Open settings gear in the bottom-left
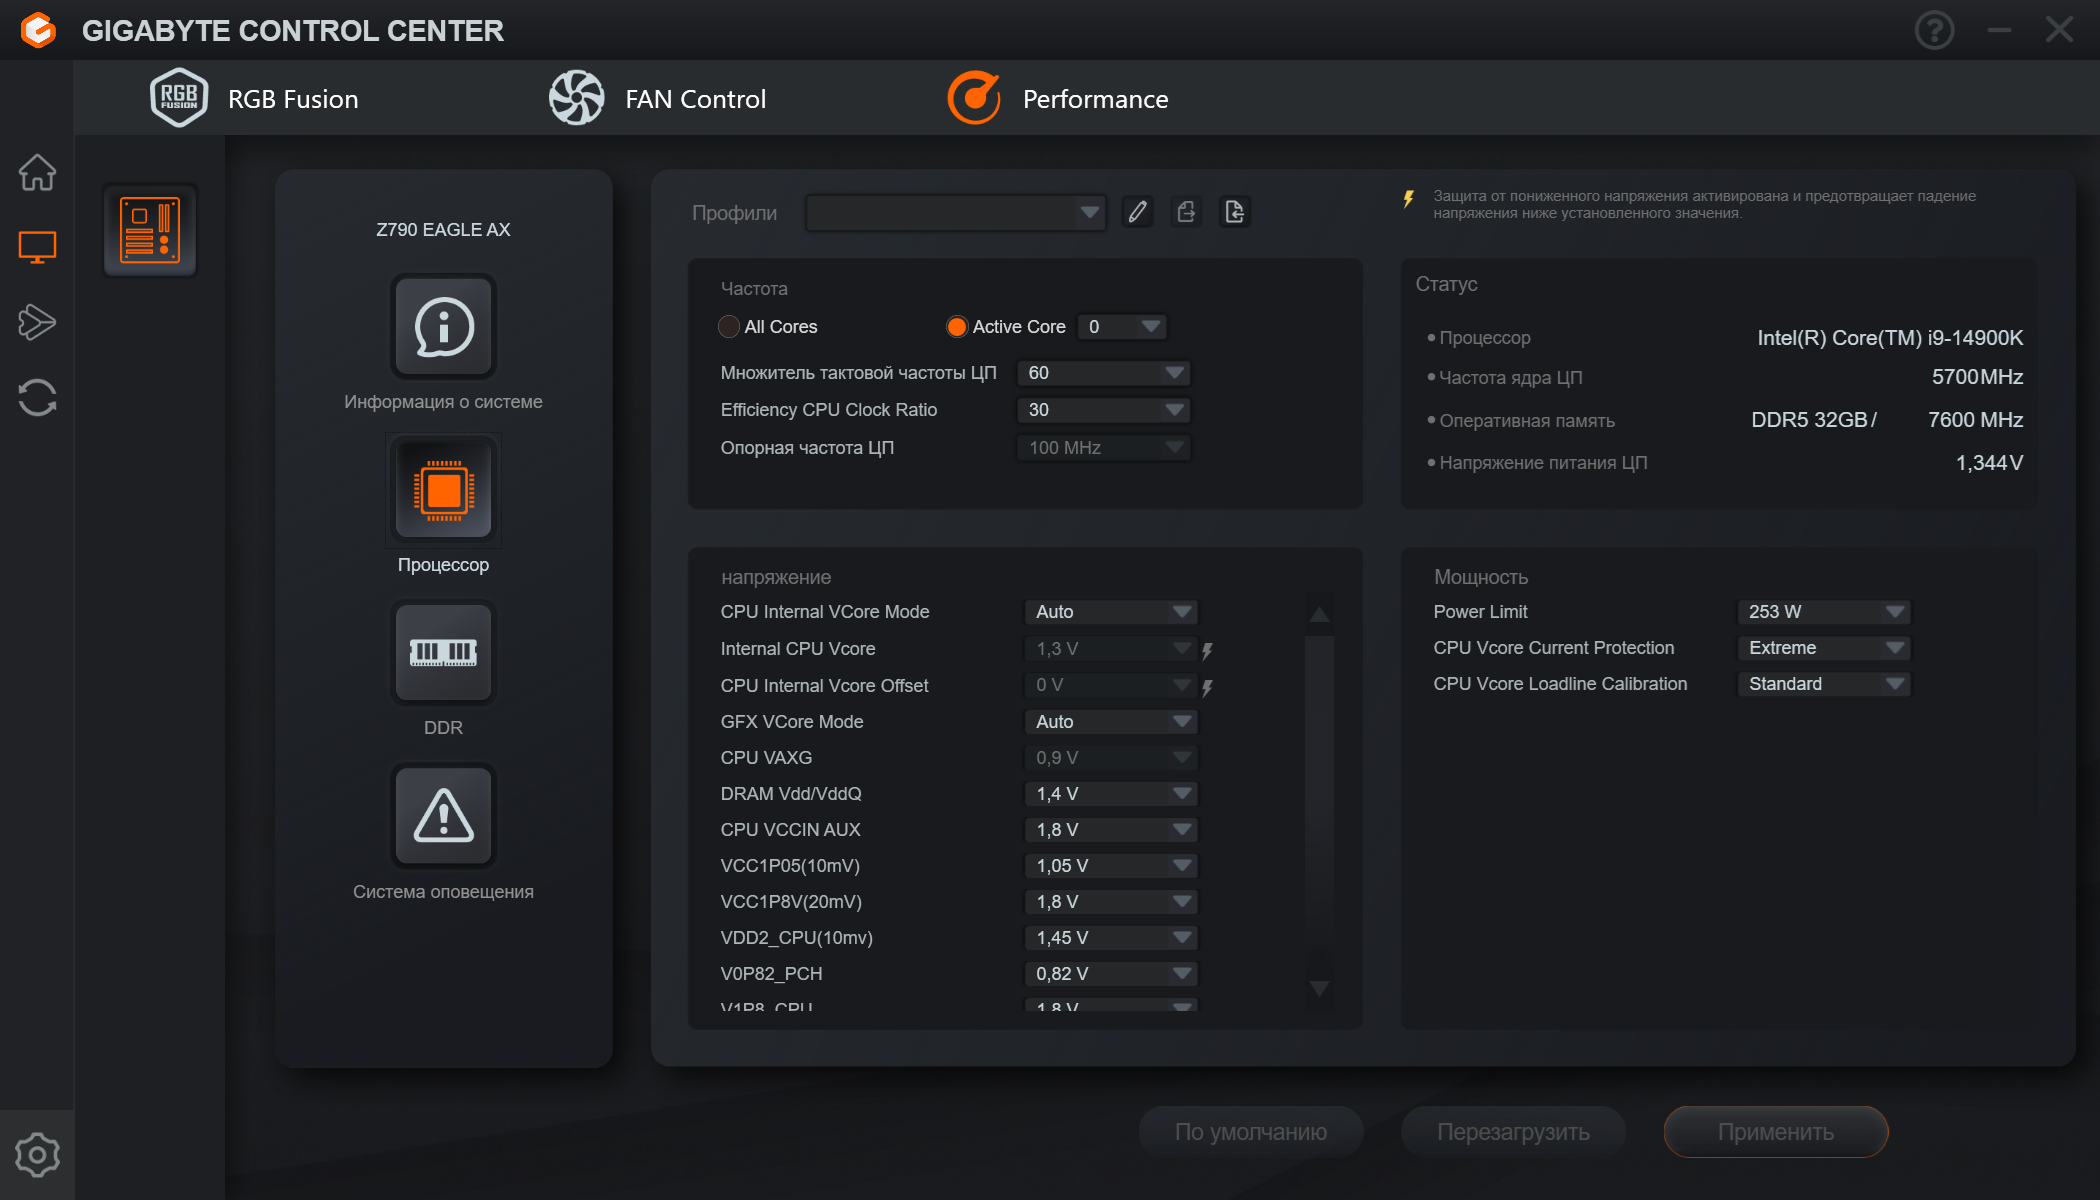This screenshot has width=2100, height=1200. [x=37, y=1155]
